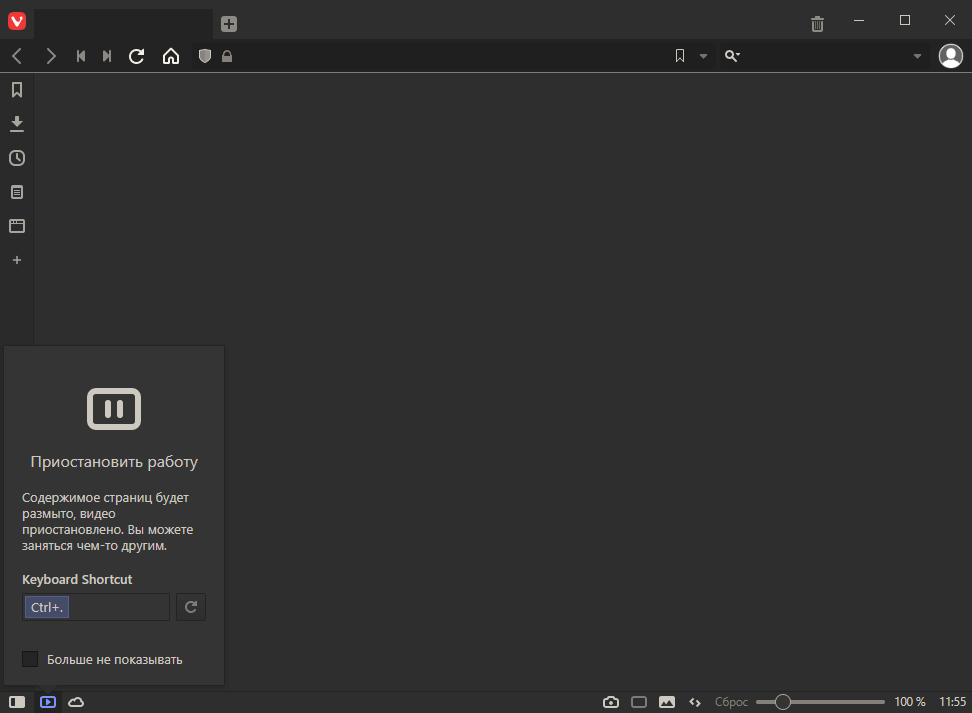972x713 pixels.
Task: Click the zoom slider handle
Action: coord(782,702)
